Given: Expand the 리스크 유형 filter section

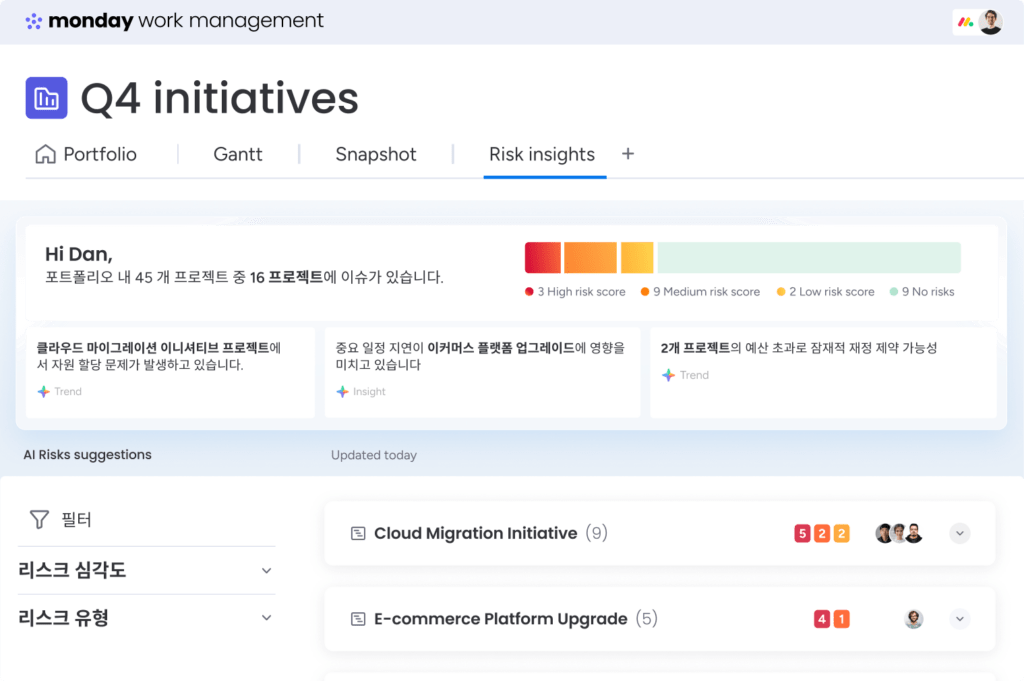Looking at the screenshot, I should click(x=266, y=618).
